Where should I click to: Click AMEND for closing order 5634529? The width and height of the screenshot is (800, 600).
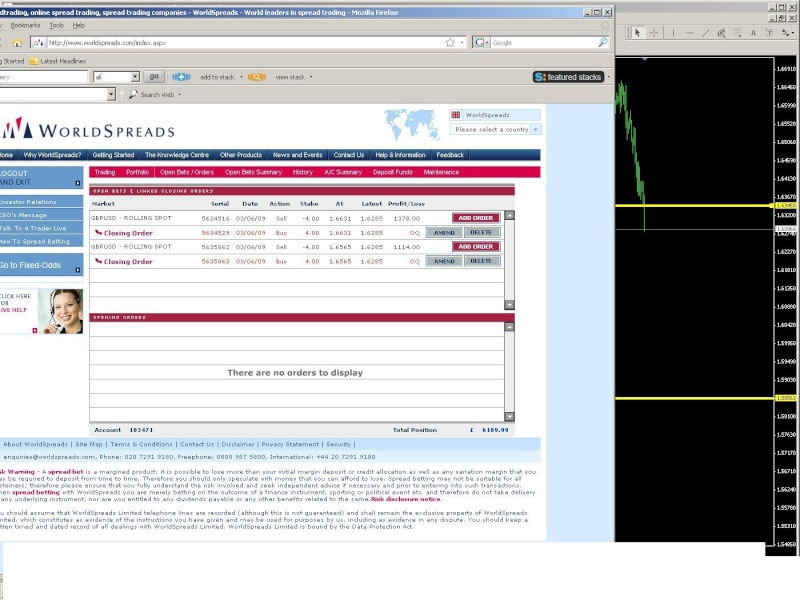tap(444, 233)
